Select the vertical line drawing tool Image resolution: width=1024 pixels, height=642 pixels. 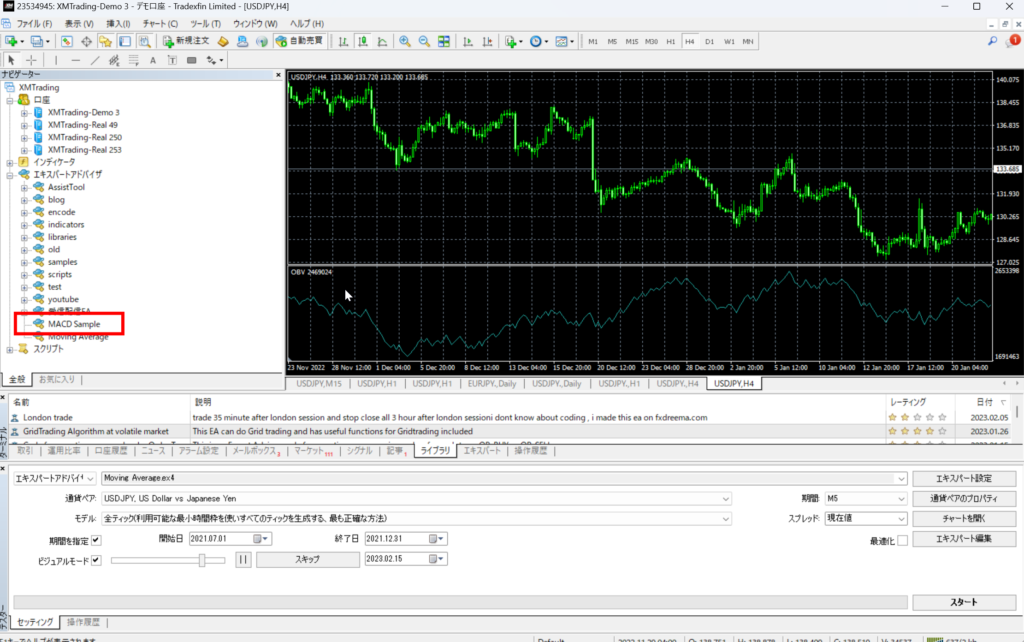tap(56, 60)
